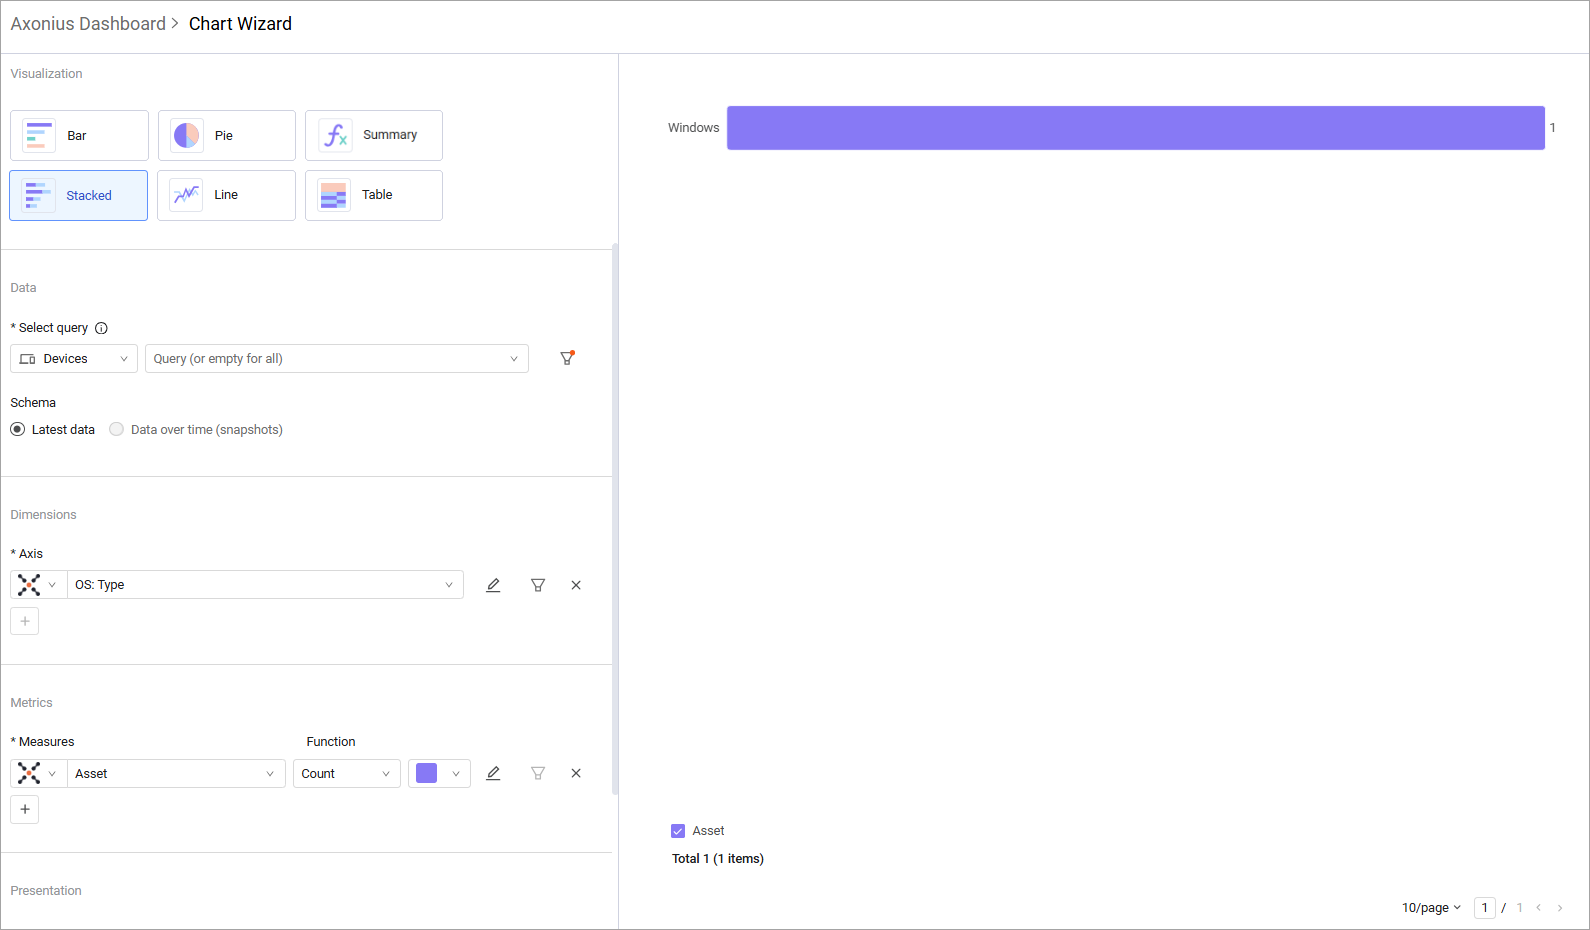Remove the OS: Type axis row
1590x930 pixels.
tap(576, 585)
